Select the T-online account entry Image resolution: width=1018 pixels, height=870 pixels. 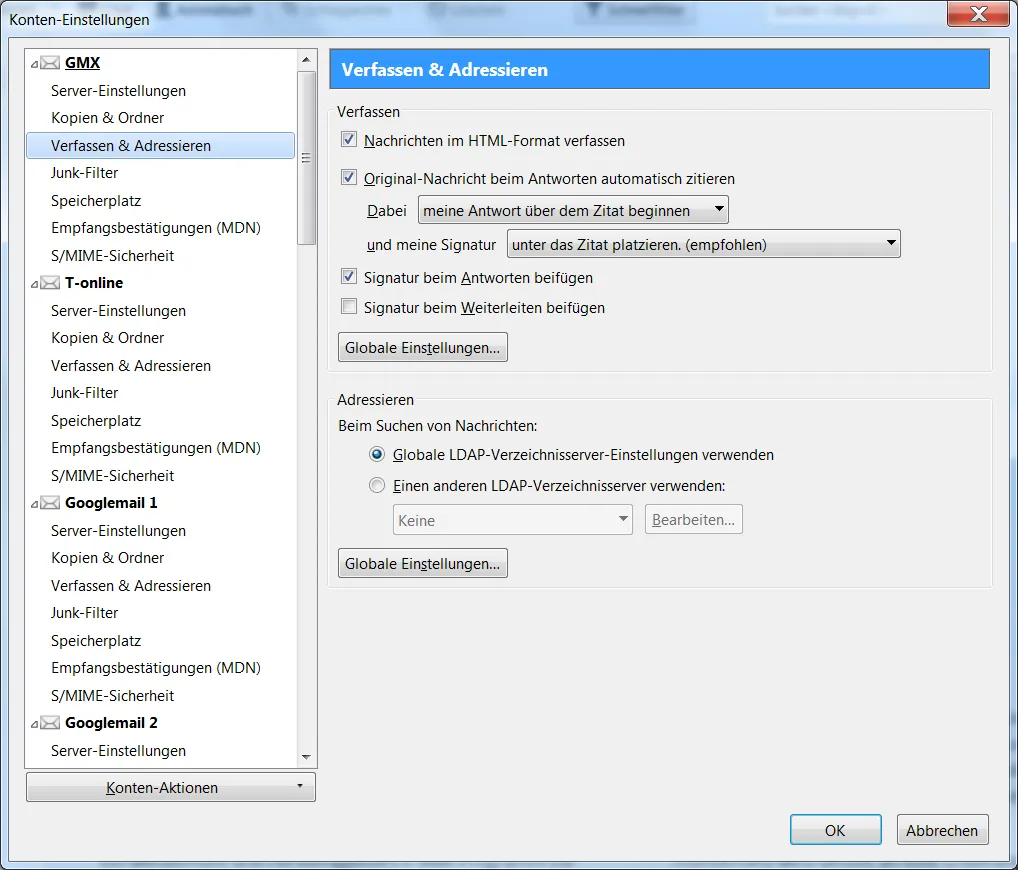click(94, 283)
